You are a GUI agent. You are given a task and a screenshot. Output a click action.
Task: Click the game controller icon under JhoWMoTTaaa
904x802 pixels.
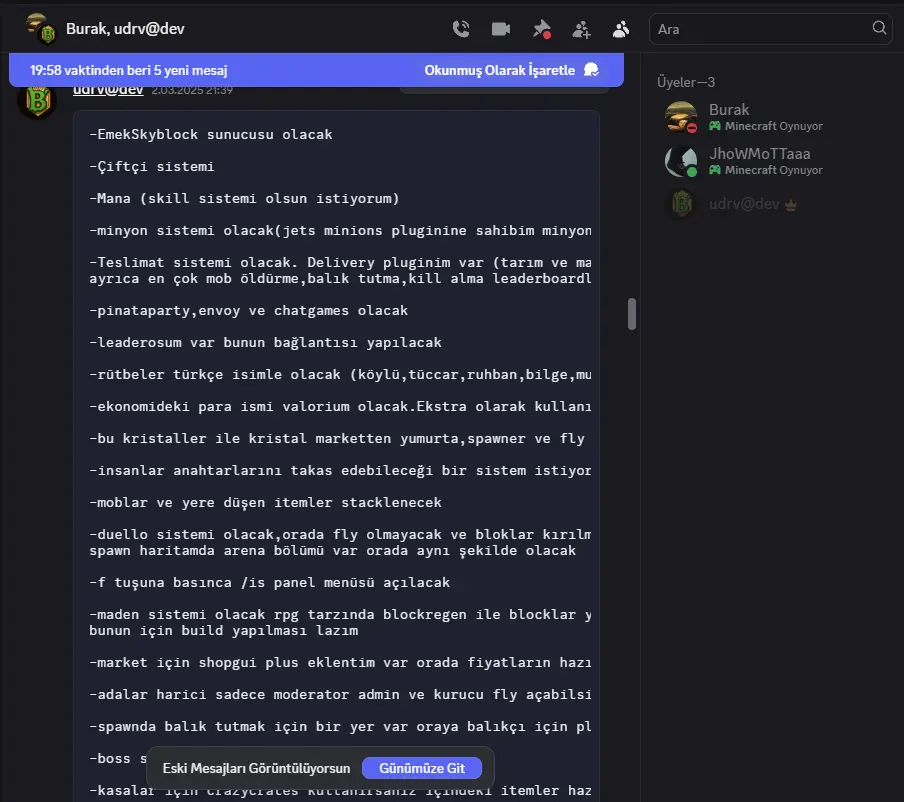click(x=715, y=170)
